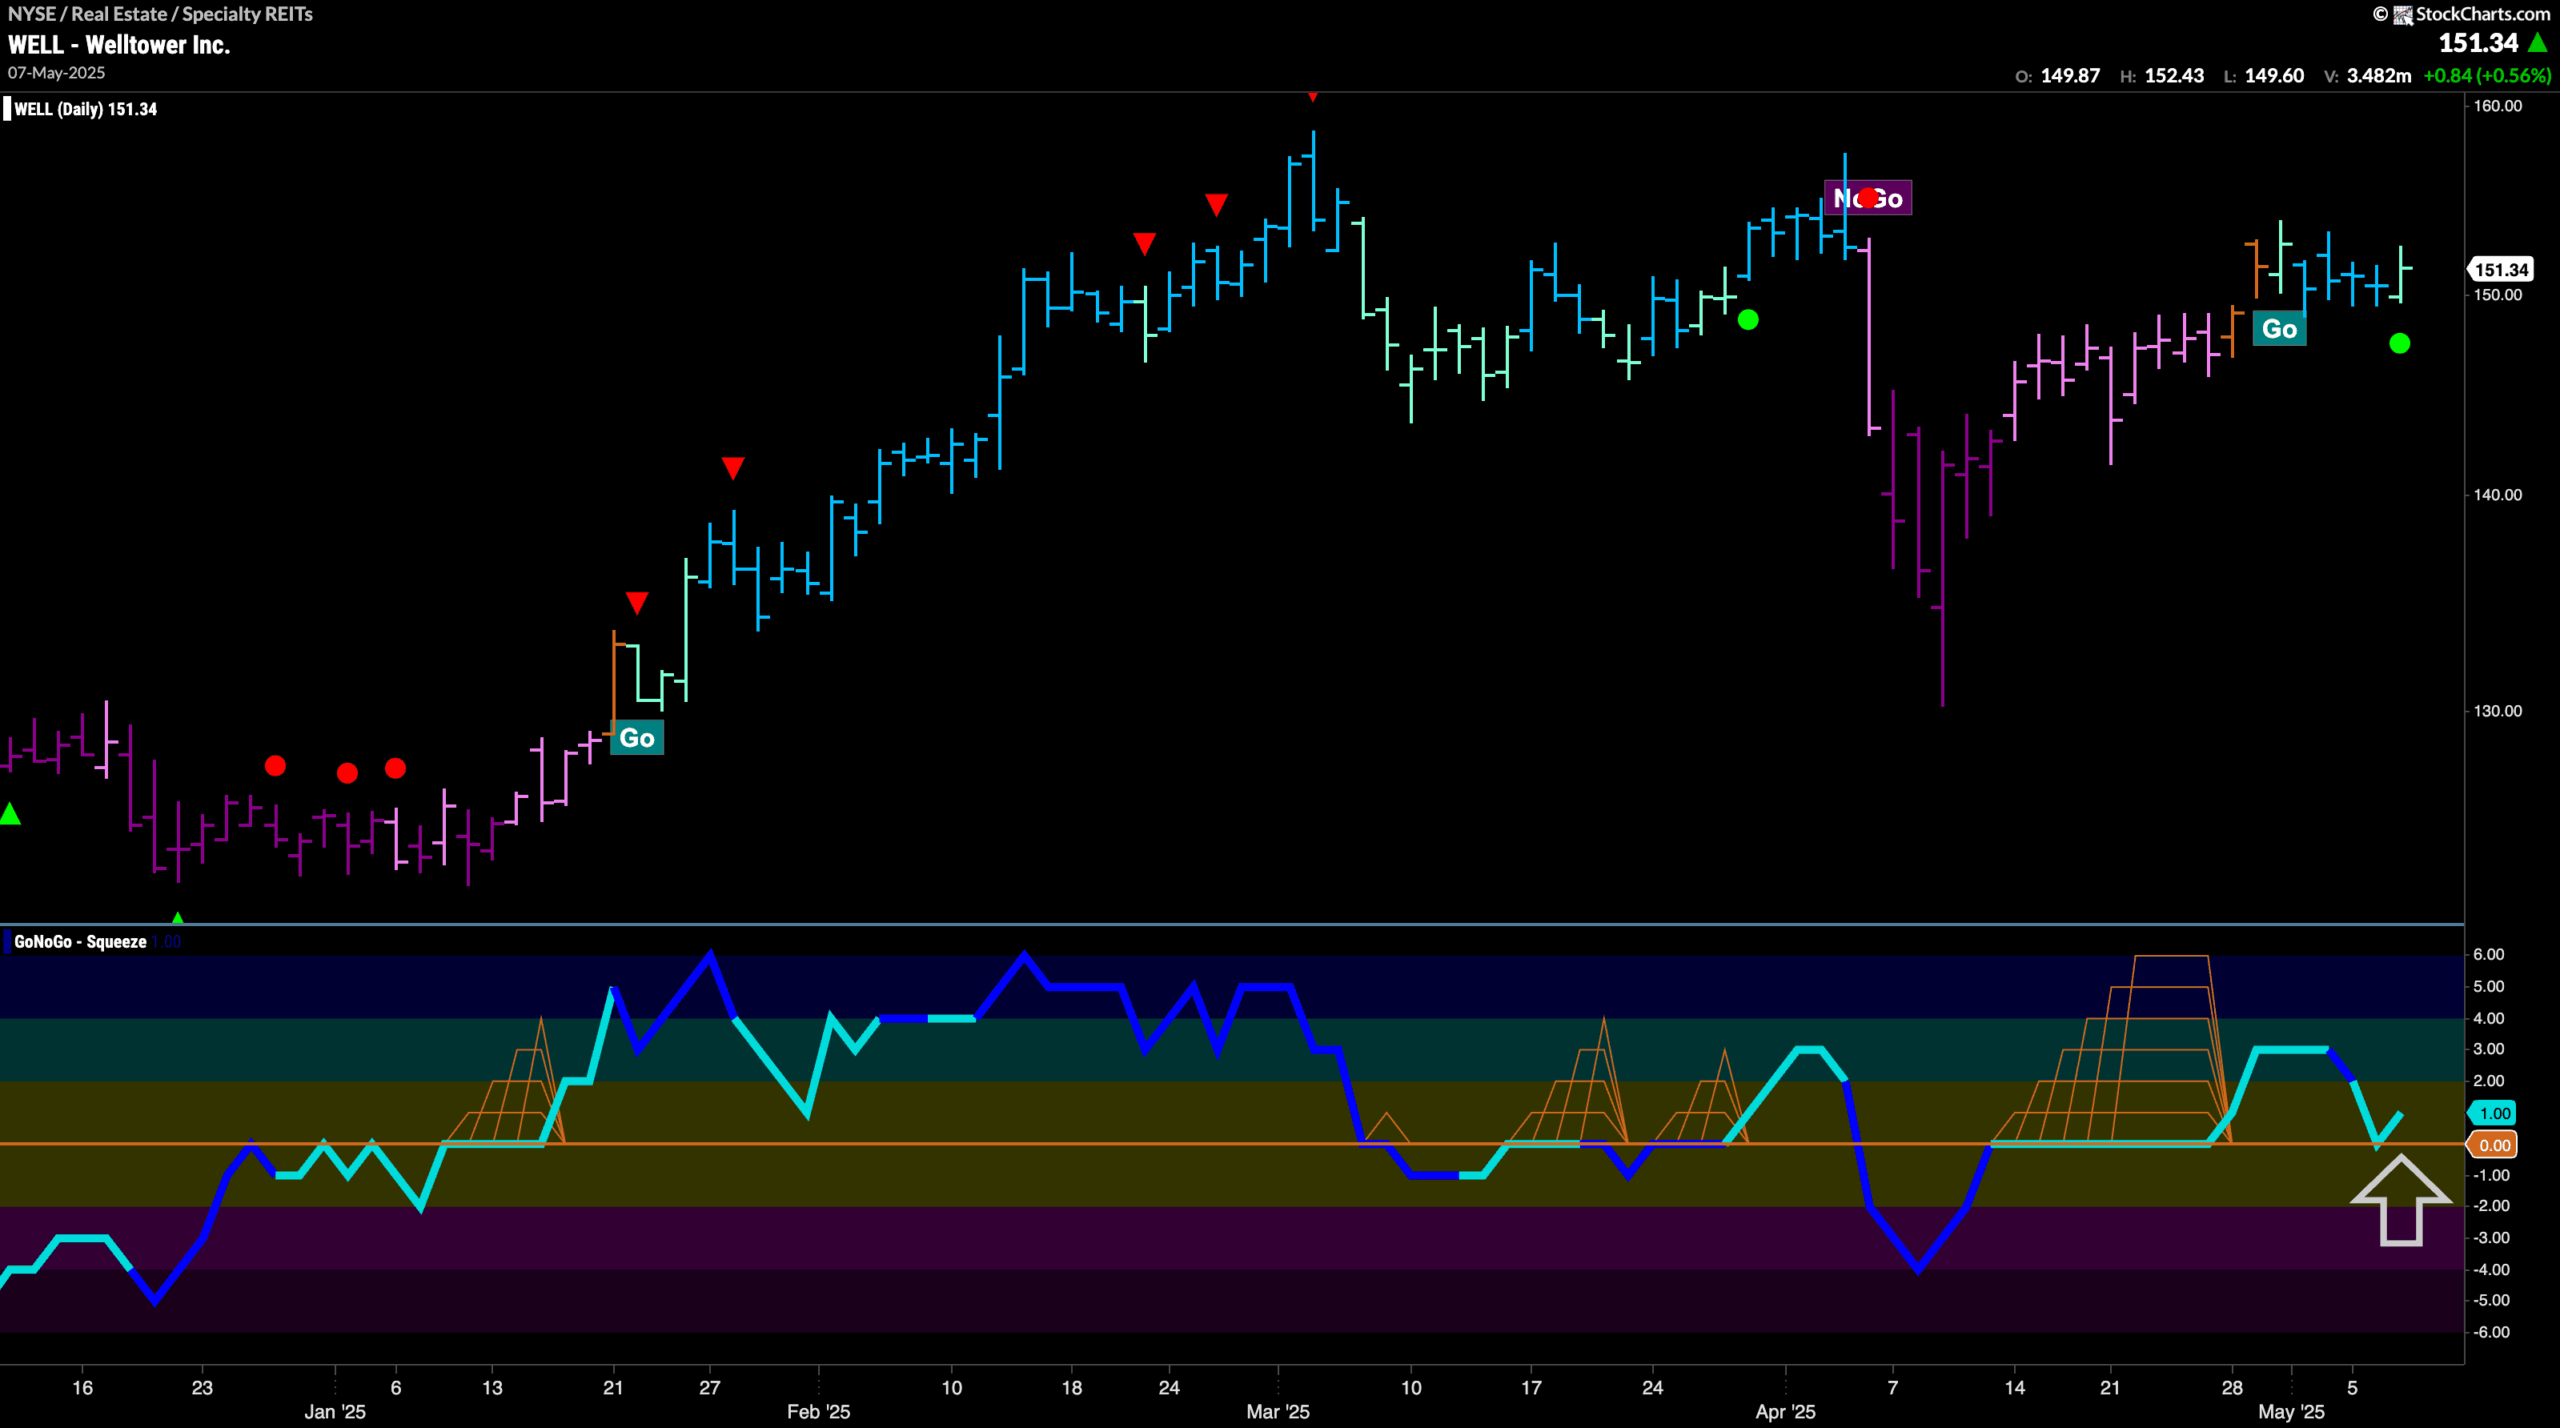Screen dimensions: 2560x1428
Task: Click the open value '149.87'
Action: [2070, 76]
